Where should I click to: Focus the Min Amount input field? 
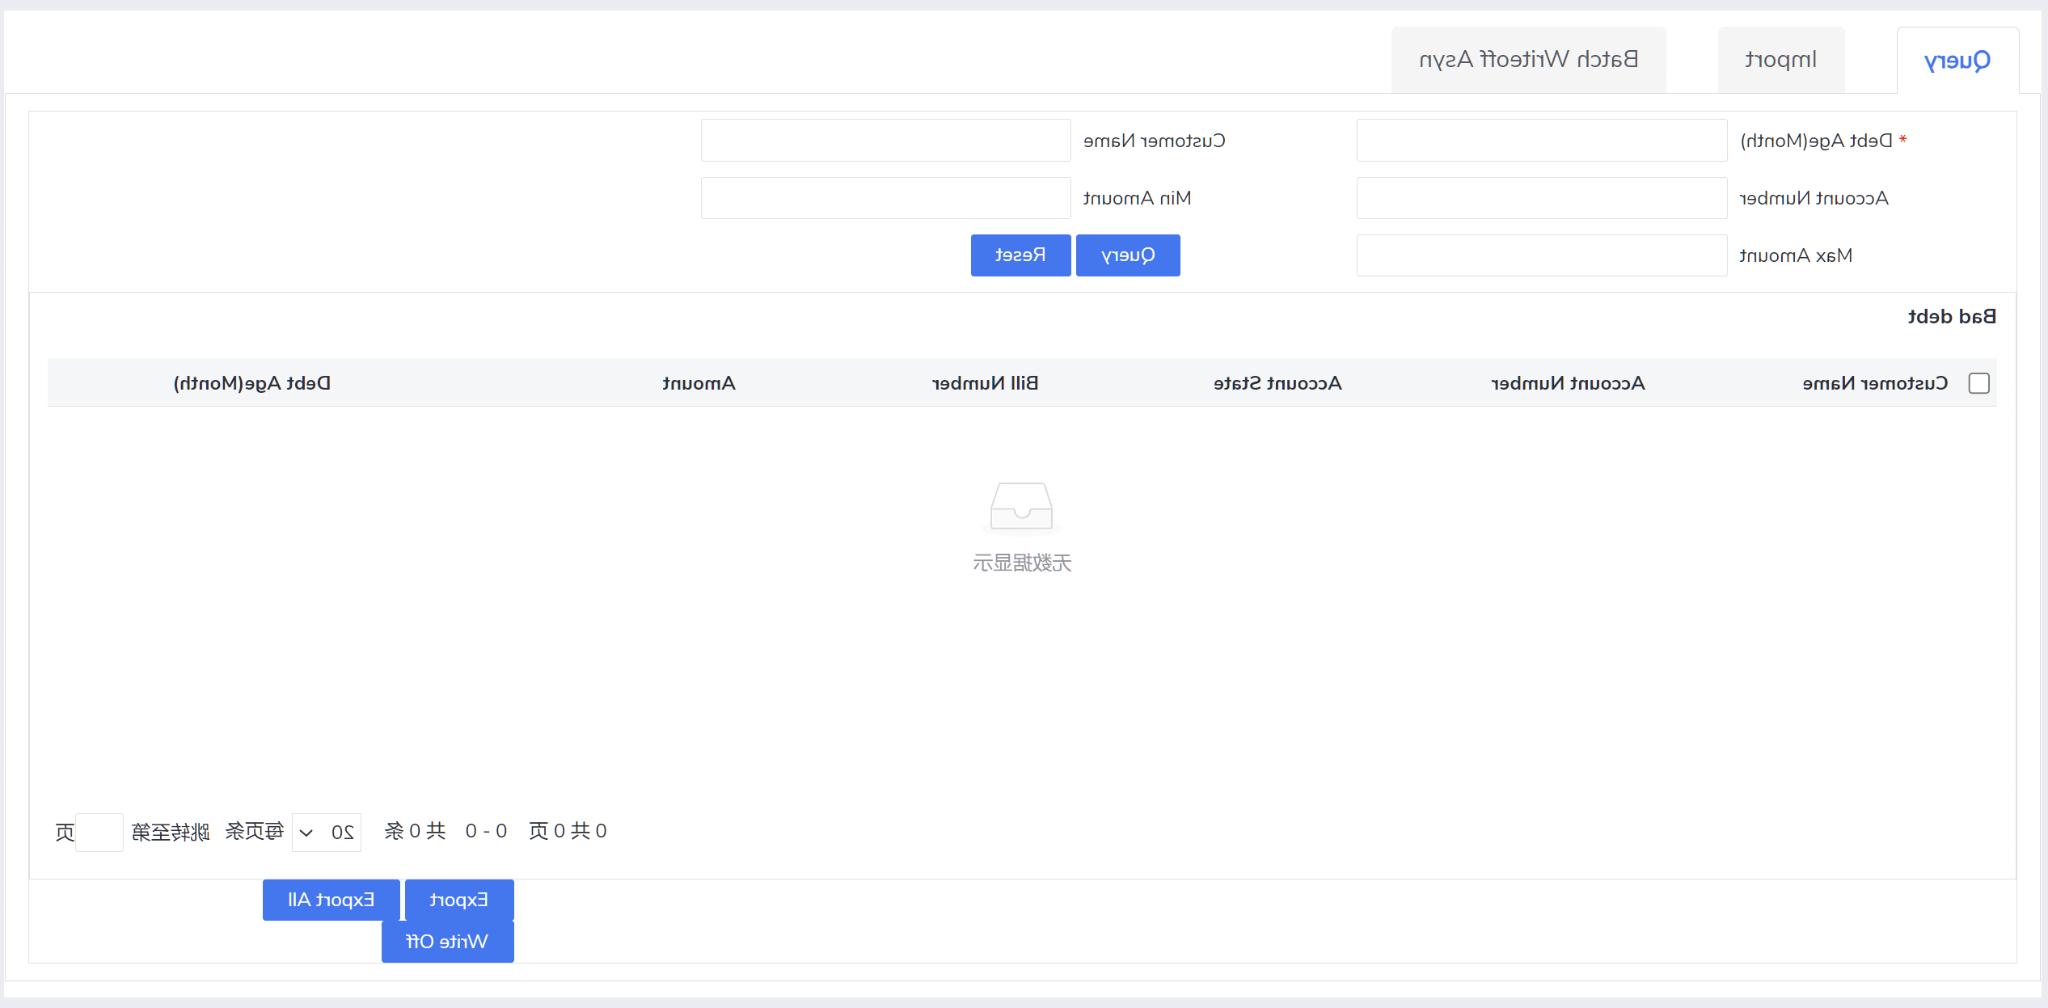click(x=885, y=198)
